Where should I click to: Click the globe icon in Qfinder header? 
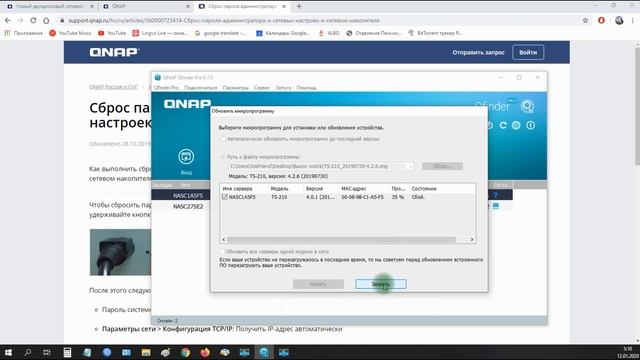[516, 125]
